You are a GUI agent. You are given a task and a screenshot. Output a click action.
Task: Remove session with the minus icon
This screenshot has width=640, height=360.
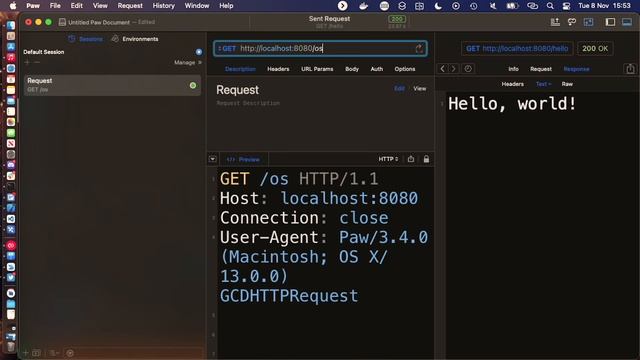[37, 62]
